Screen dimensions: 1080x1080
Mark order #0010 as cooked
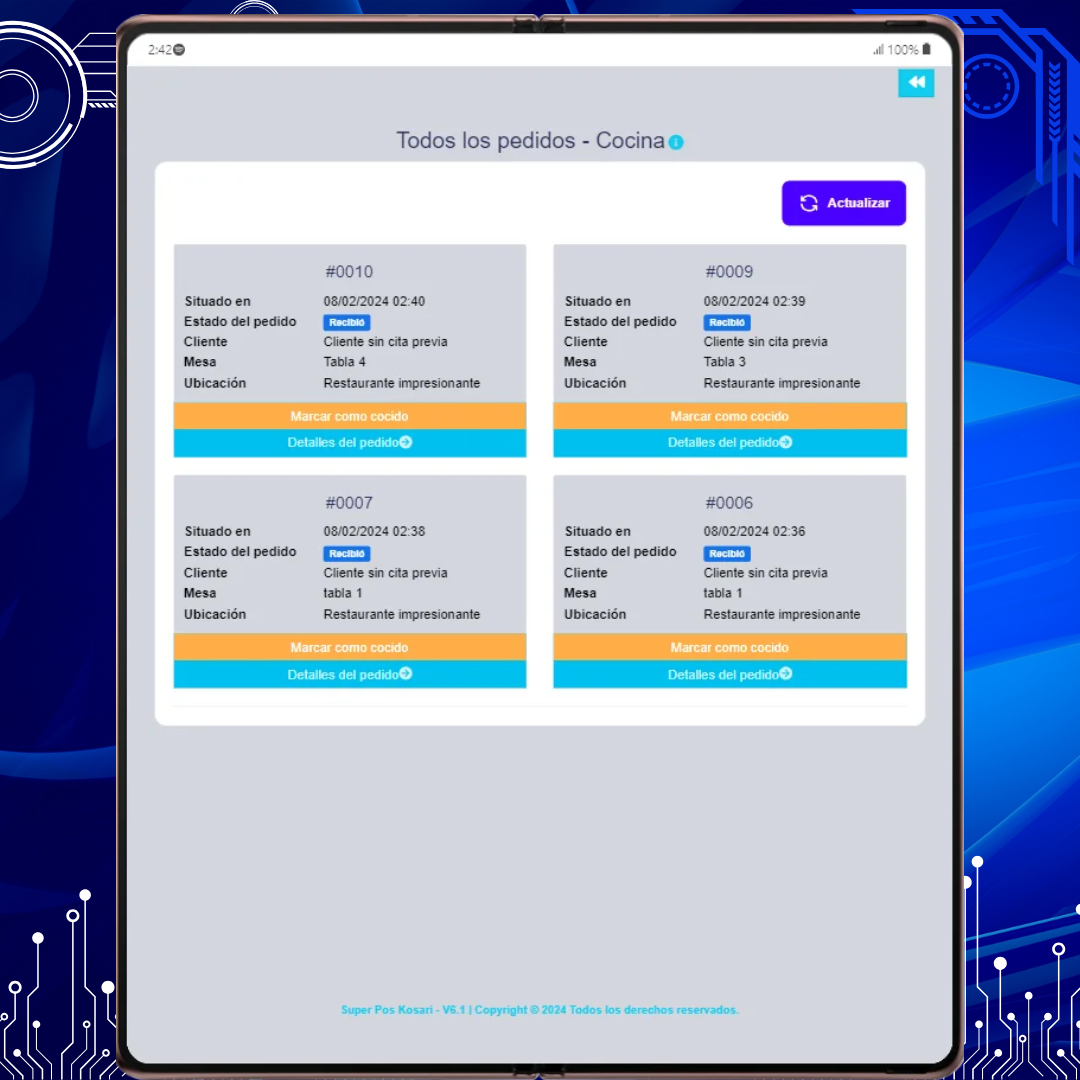click(x=349, y=416)
